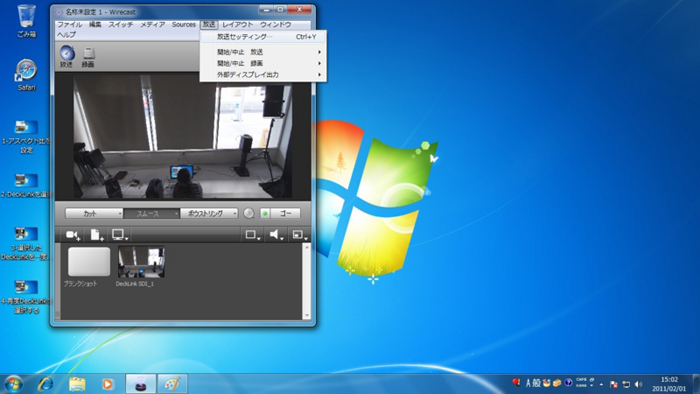The width and height of the screenshot is (700, 394).
Task: Select the 3-選択したDeckLink desktop icon
Action: point(26,244)
